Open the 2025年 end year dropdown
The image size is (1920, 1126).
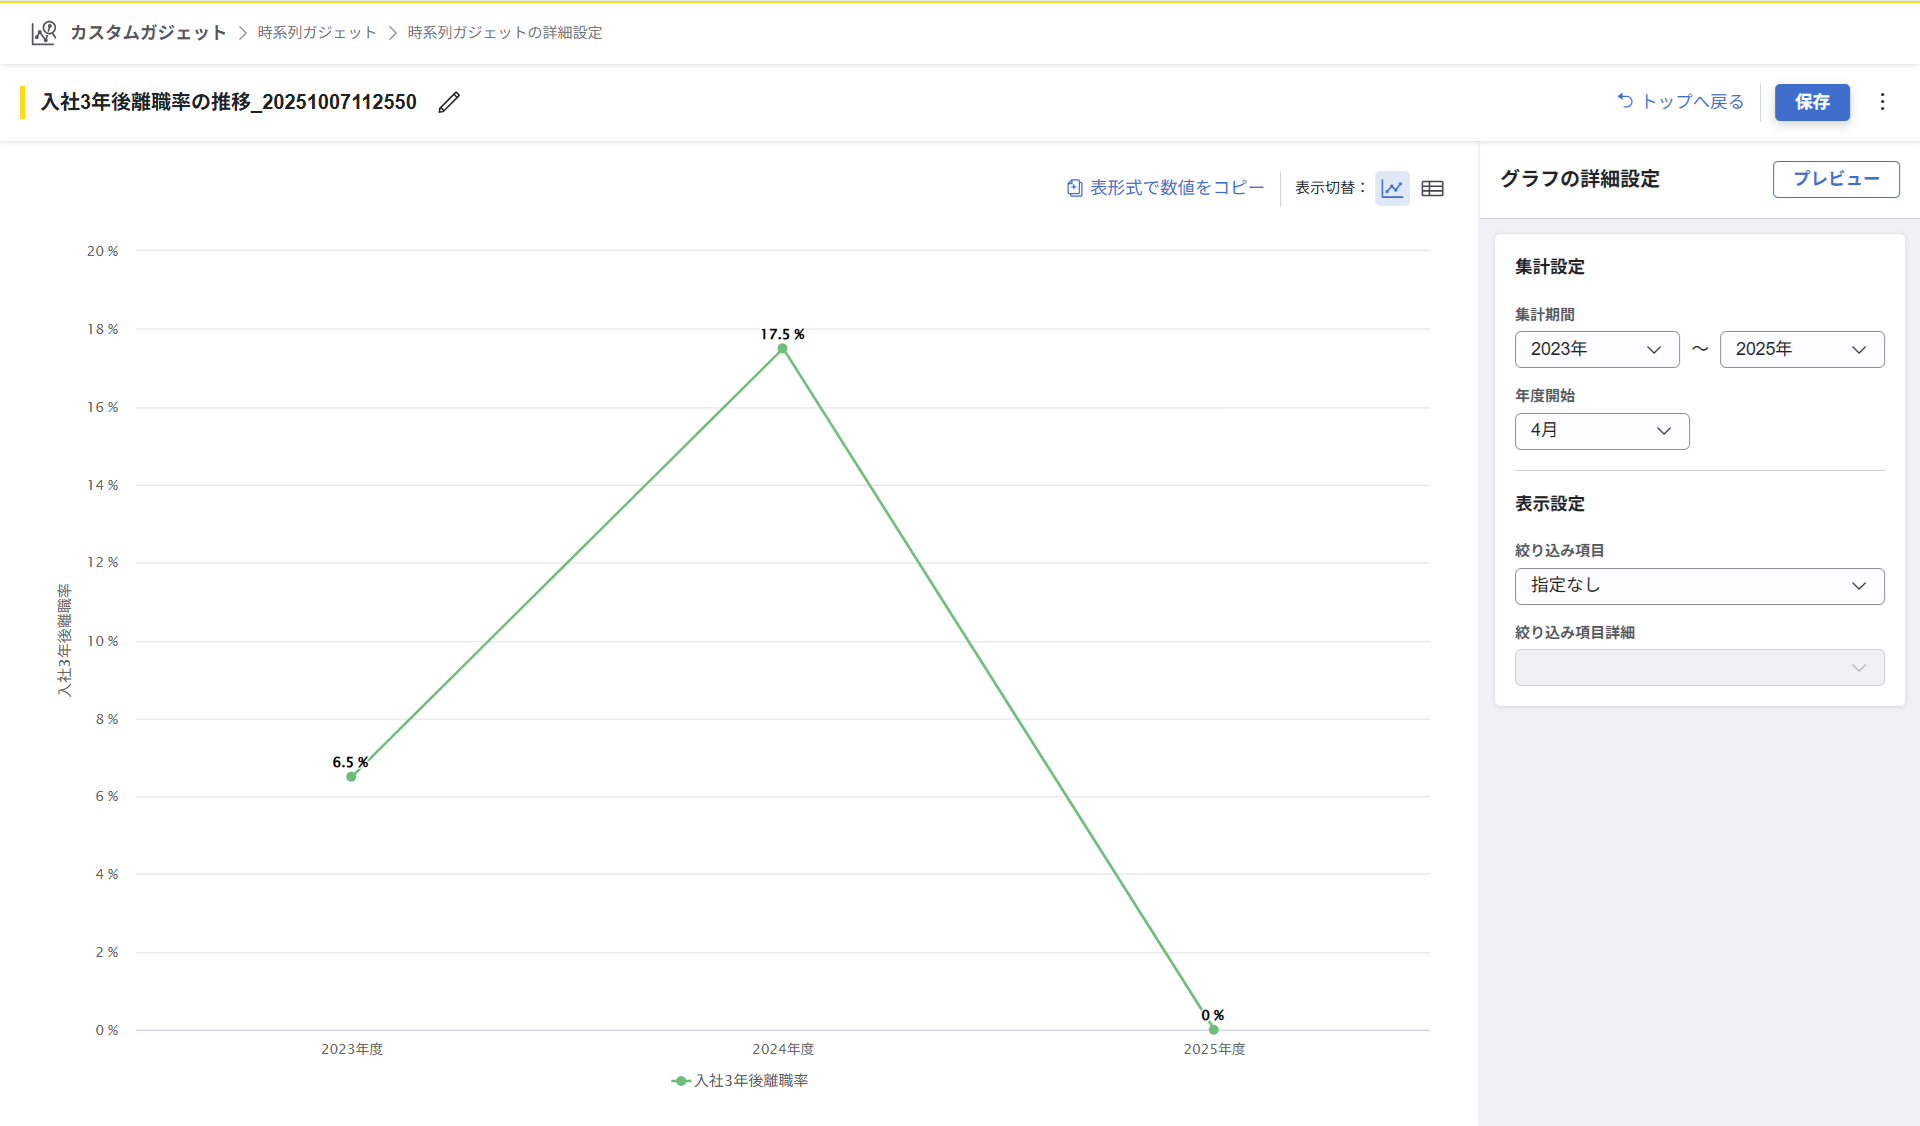pyautogui.click(x=1801, y=349)
